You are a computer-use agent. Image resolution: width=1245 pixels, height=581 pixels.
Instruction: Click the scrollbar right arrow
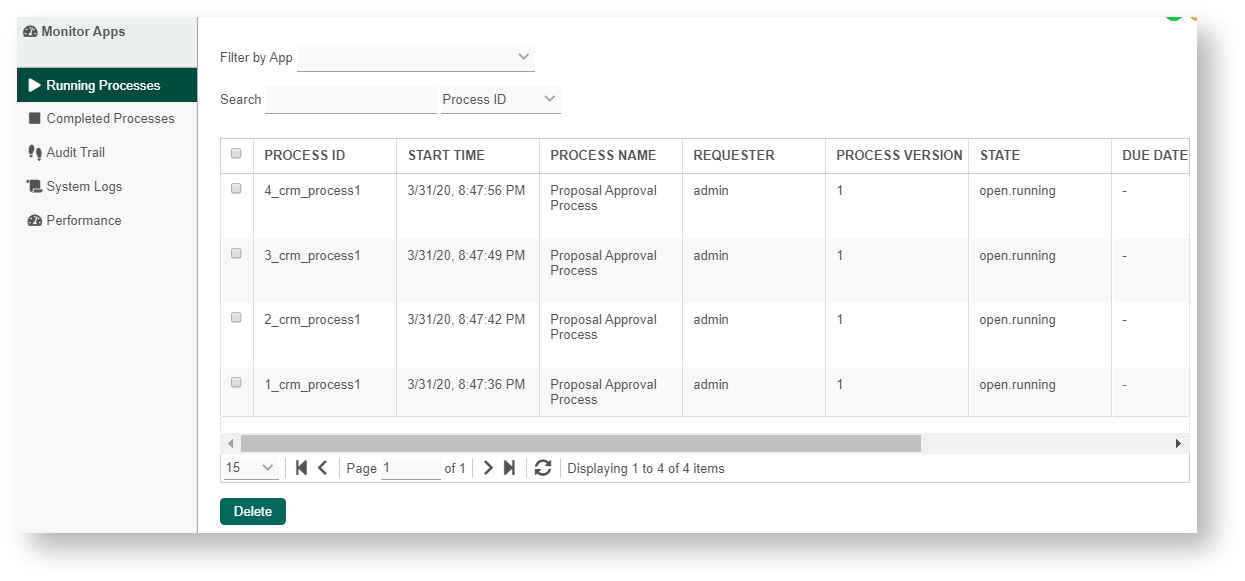tap(1178, 443)
